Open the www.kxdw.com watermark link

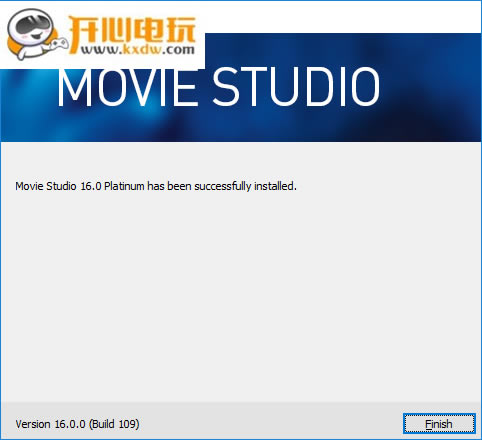point(137,50)
